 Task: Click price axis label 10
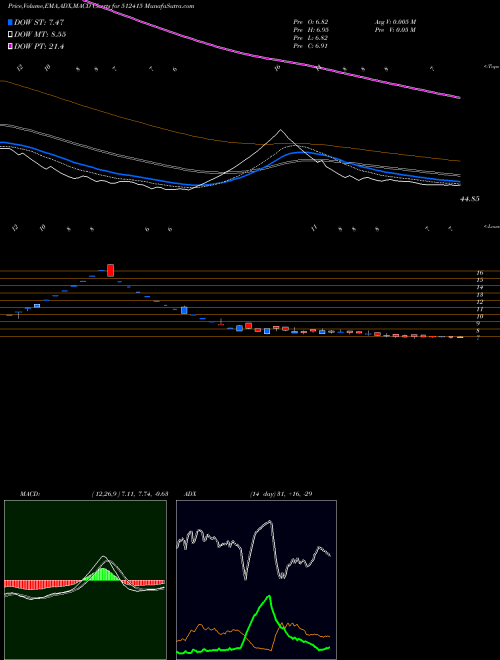click(x=479, y=317)
